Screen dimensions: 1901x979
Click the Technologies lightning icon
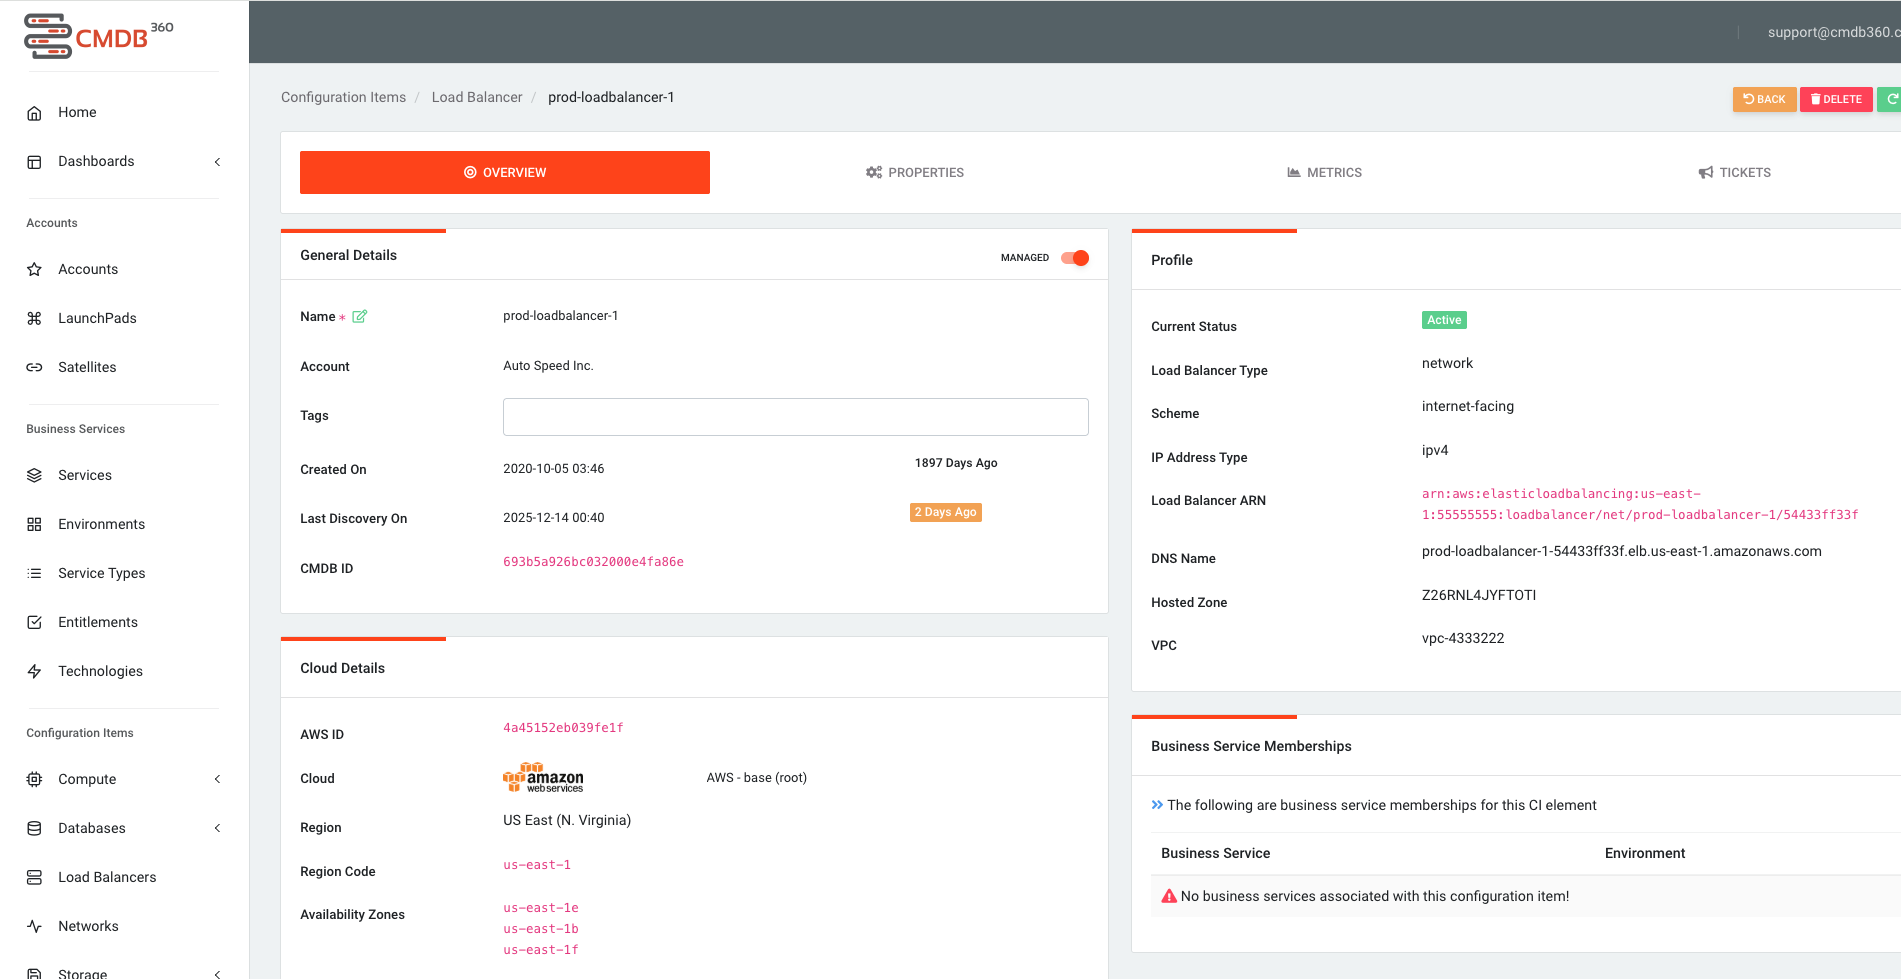coord(34,672)
